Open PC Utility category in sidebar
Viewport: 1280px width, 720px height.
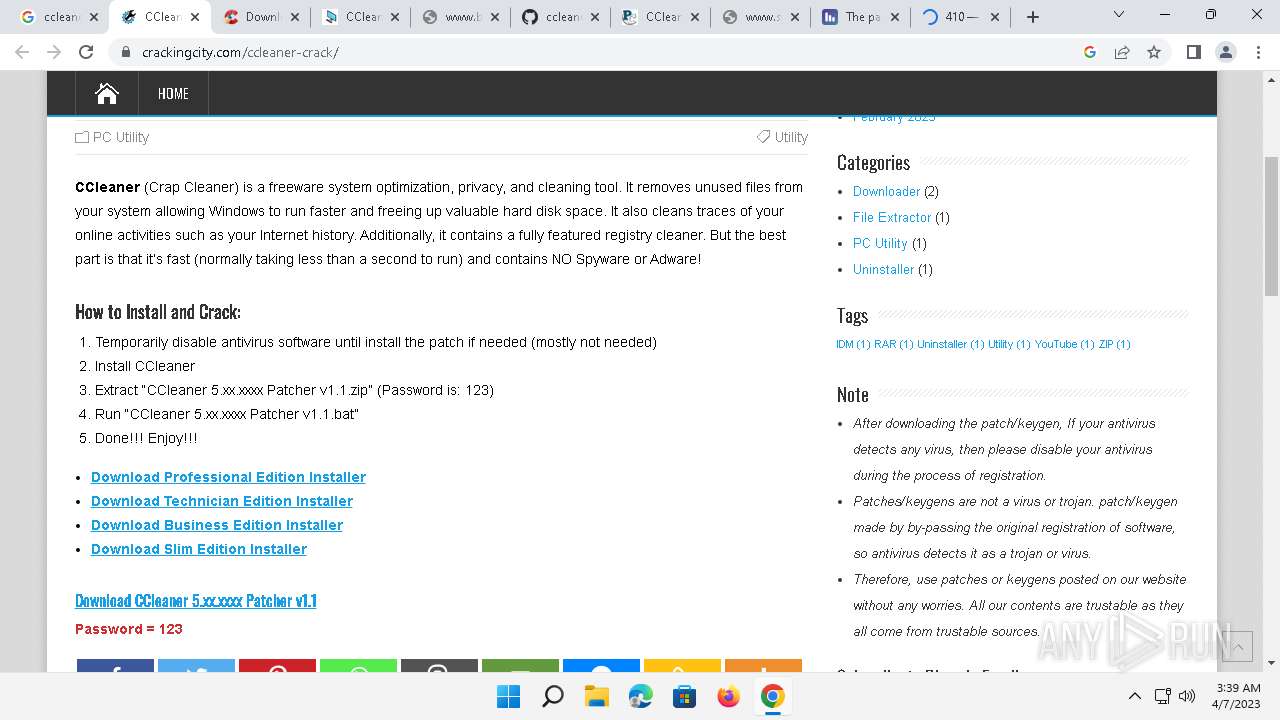[x=880, y=243]
